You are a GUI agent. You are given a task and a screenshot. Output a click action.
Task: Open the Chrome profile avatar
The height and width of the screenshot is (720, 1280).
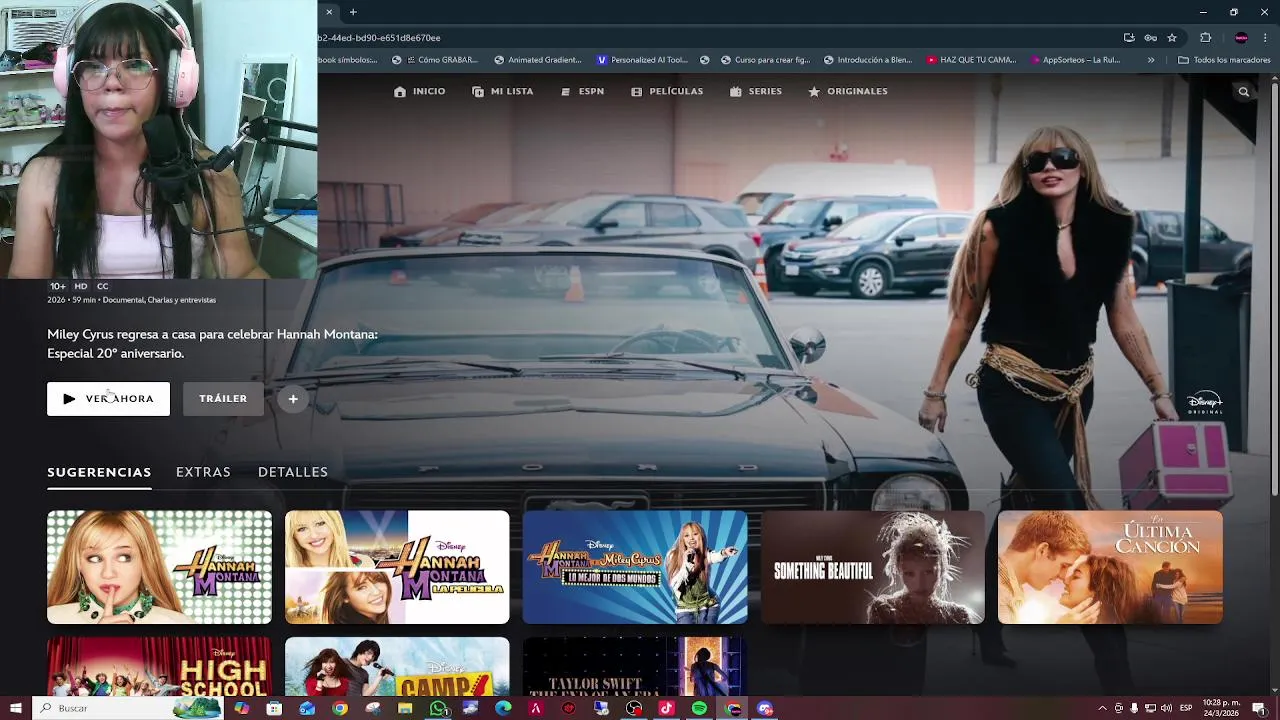(1241, 38)
